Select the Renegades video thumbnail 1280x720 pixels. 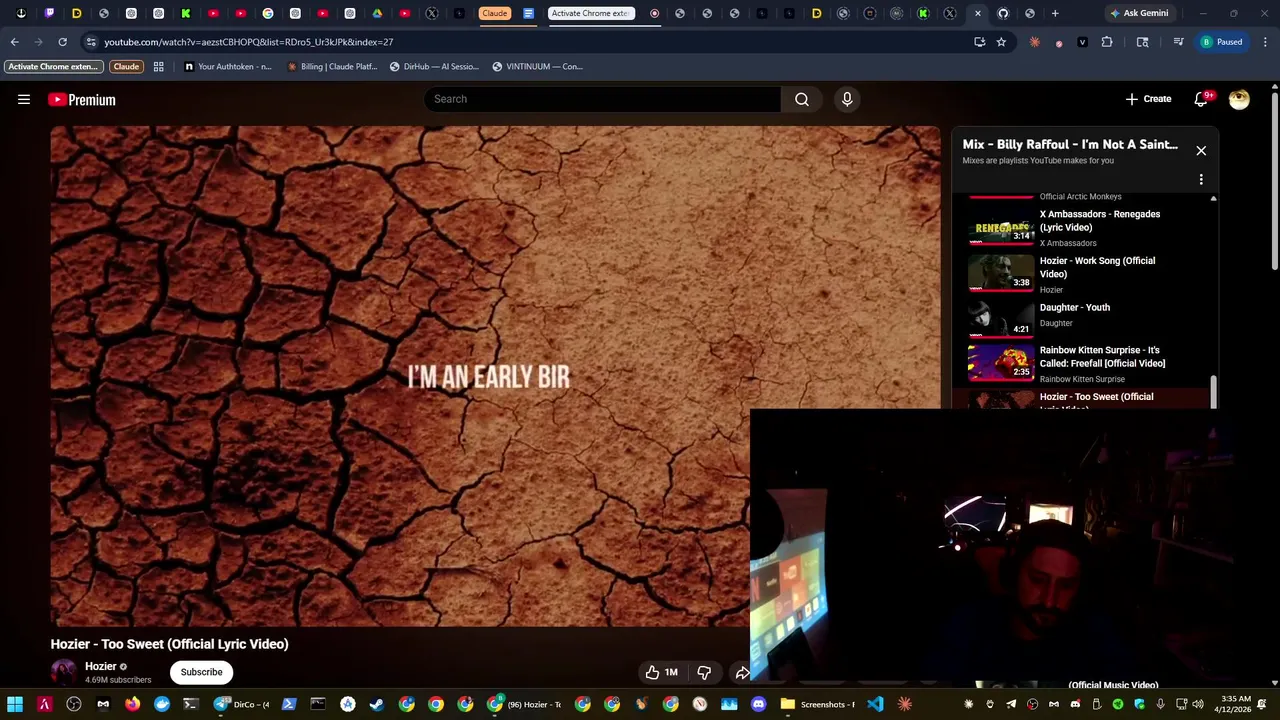(x=1001, y=227)
